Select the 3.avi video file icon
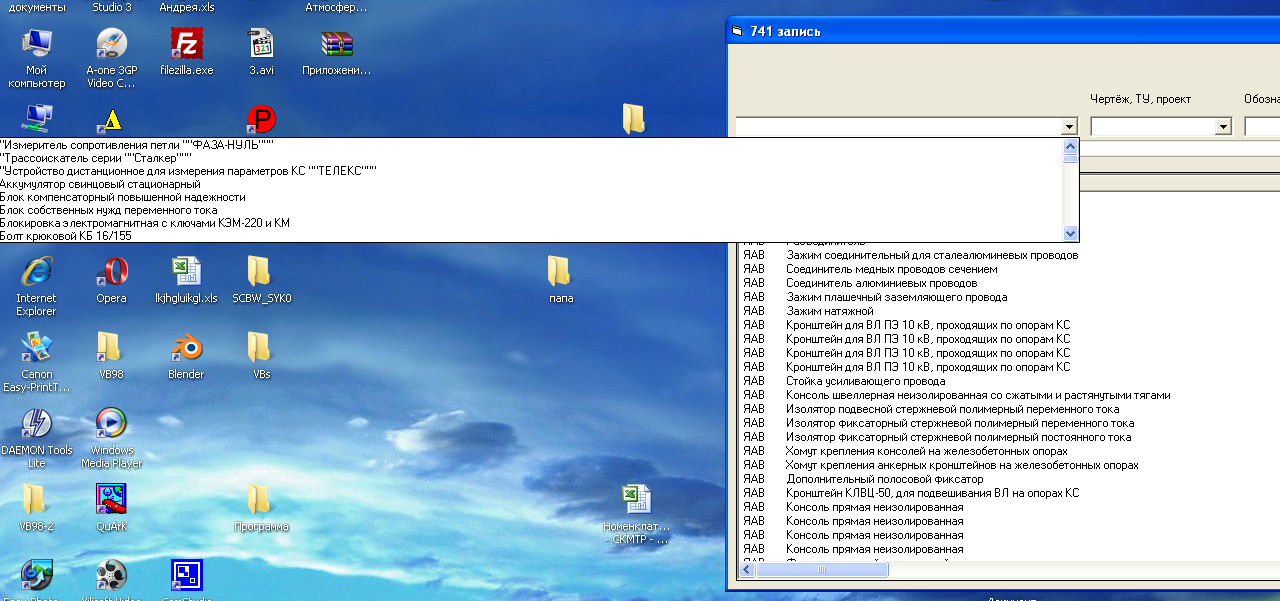Image resolution: width=1280 pixels, height=601 pixels. 261,46
